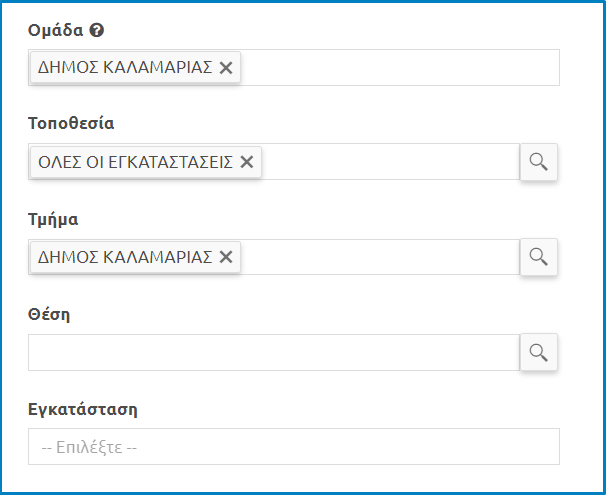Screen dimensions: 607x496
Task: Search for a Θέση using magnifier
Action: [x=538, y=352]
